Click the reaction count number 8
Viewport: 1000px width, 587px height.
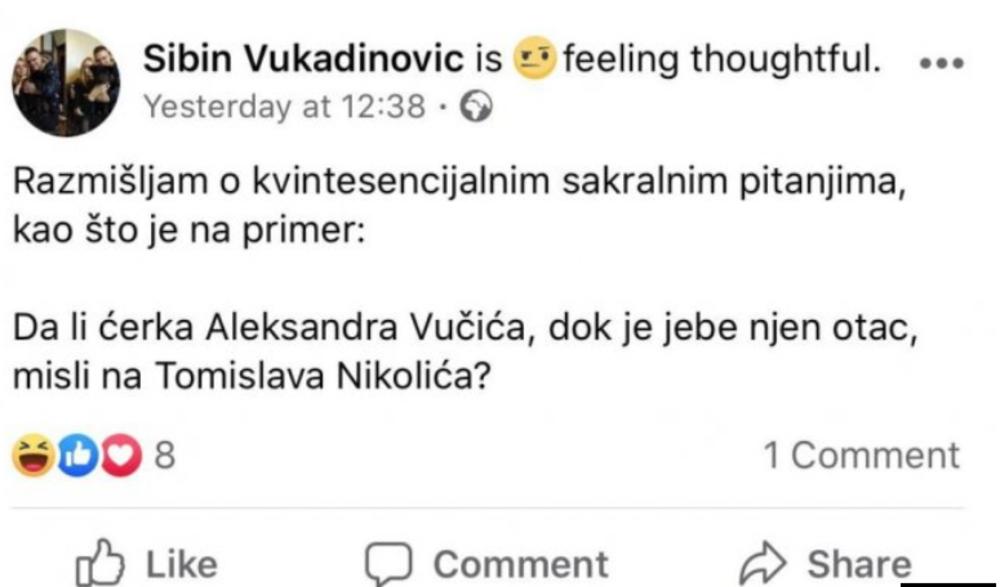165,456
